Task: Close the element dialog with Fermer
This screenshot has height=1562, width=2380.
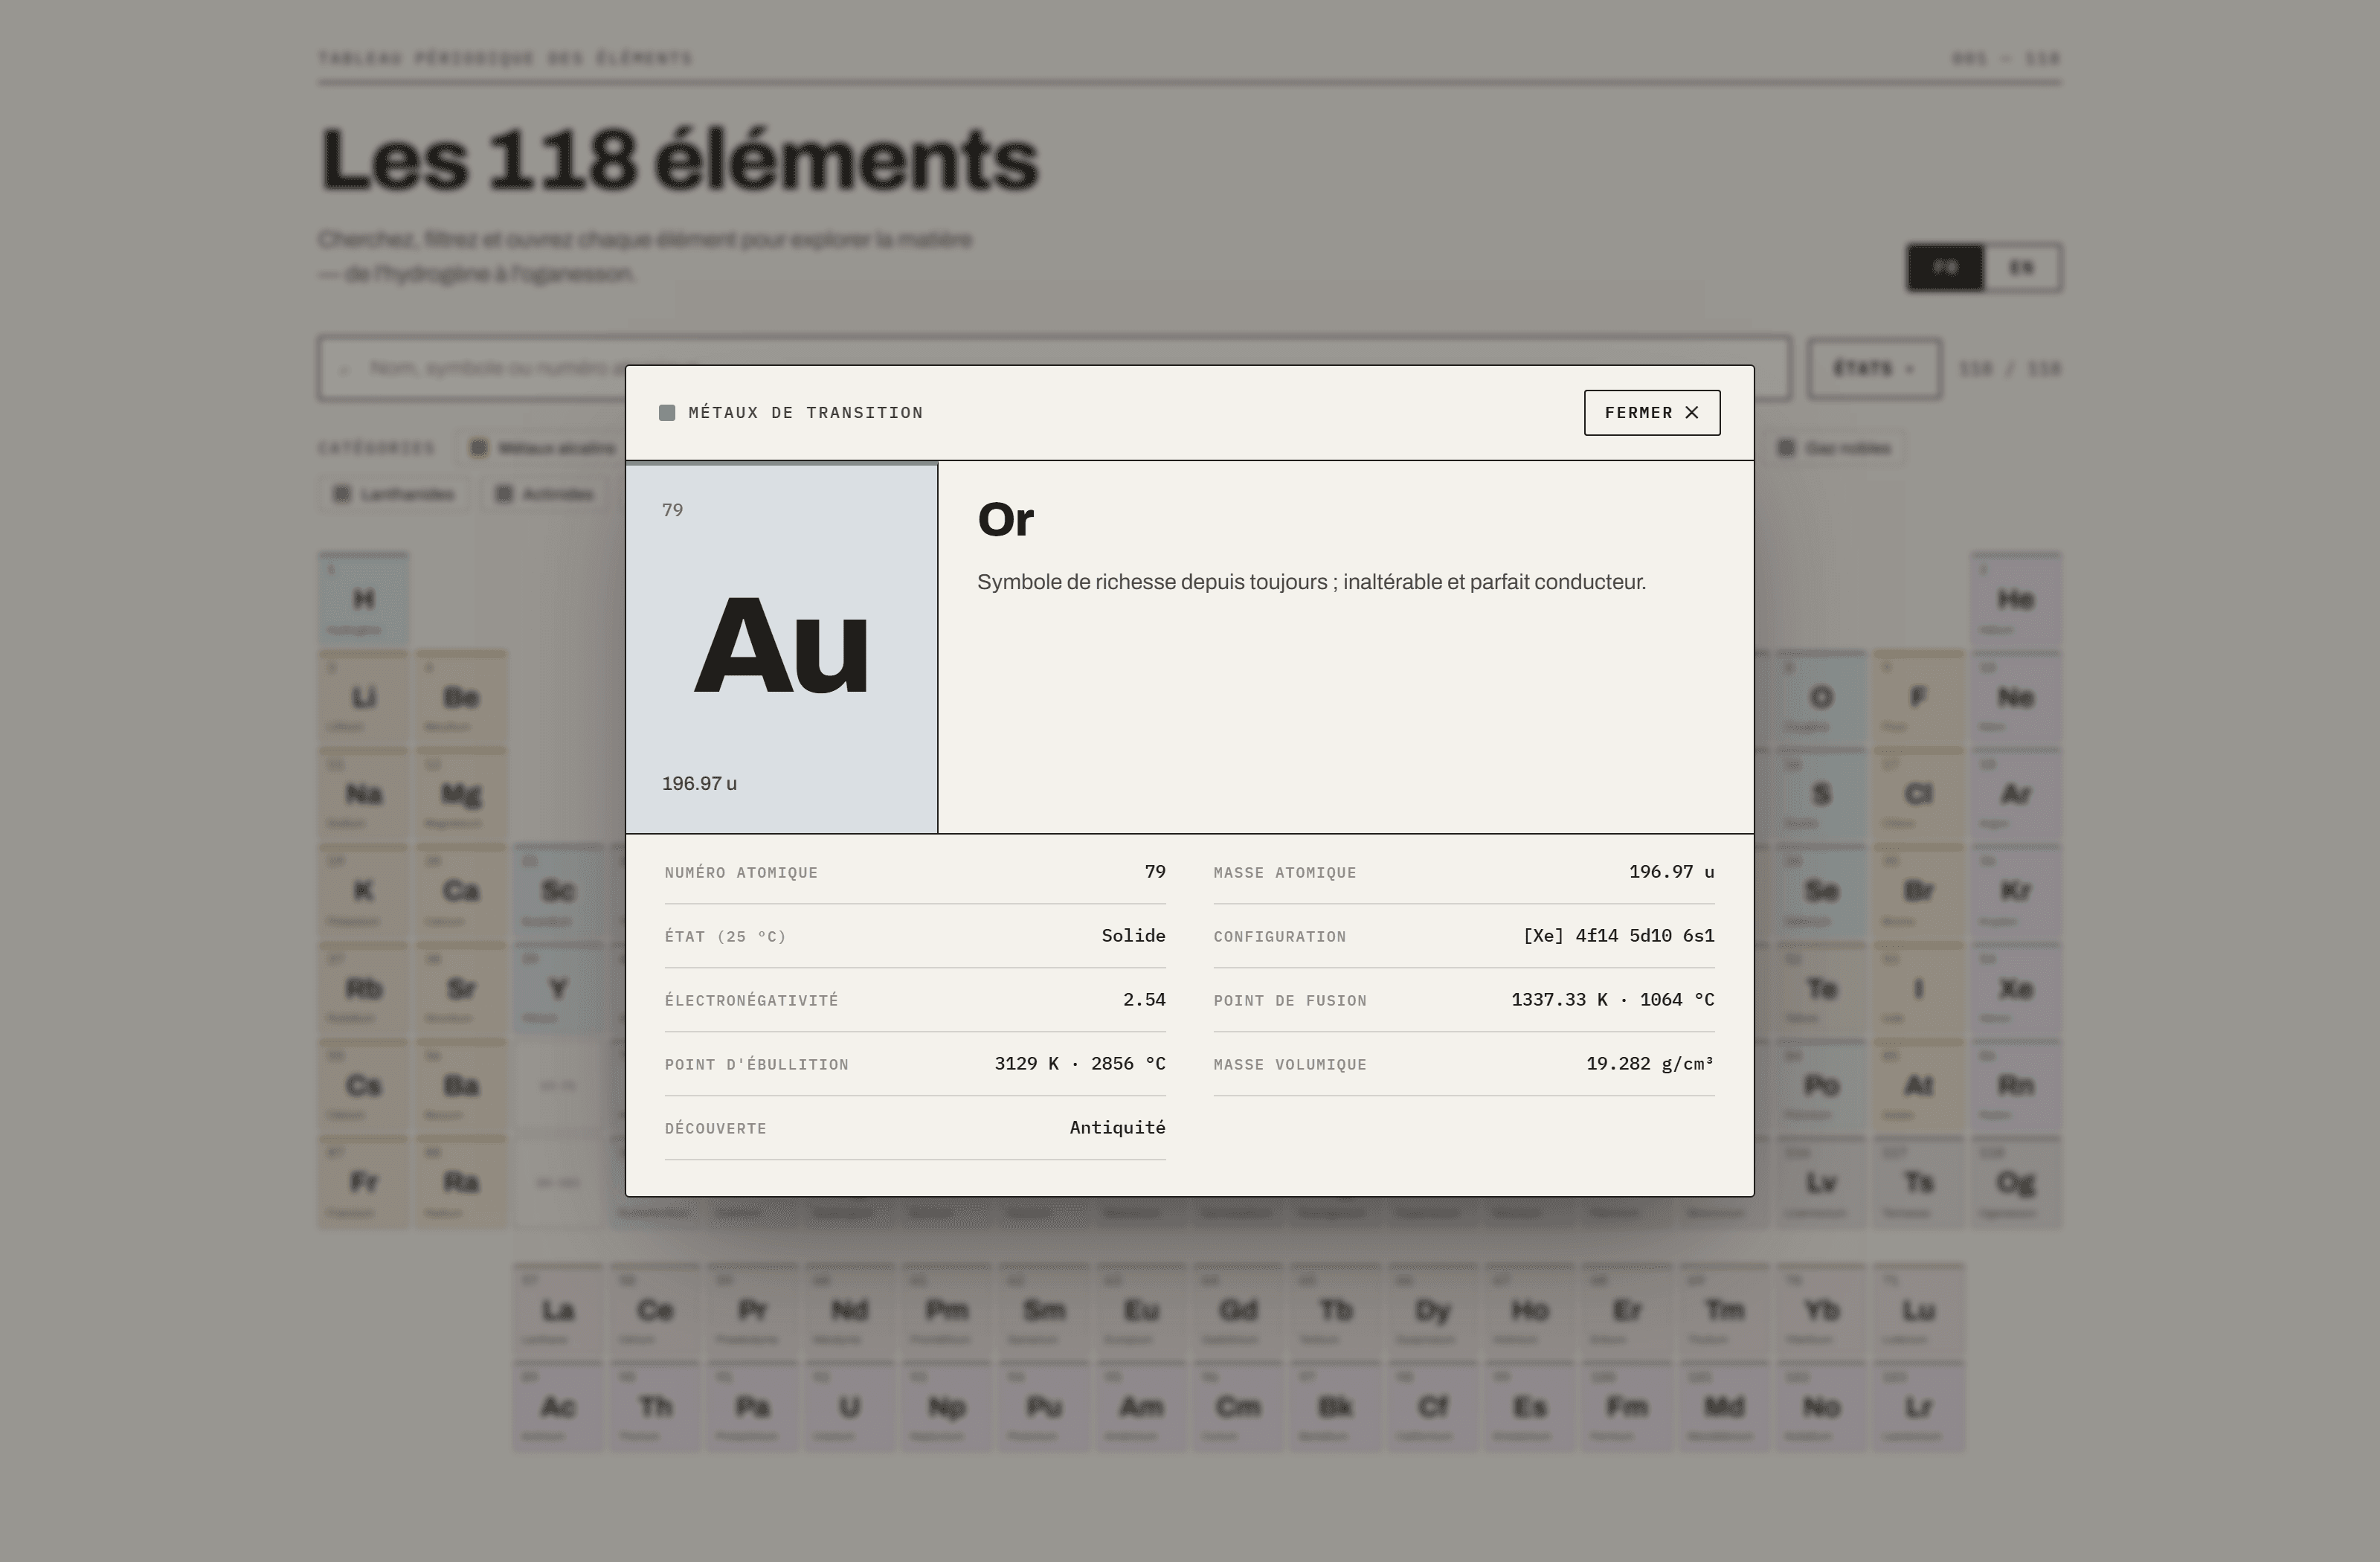Action: coord(1652,413)
